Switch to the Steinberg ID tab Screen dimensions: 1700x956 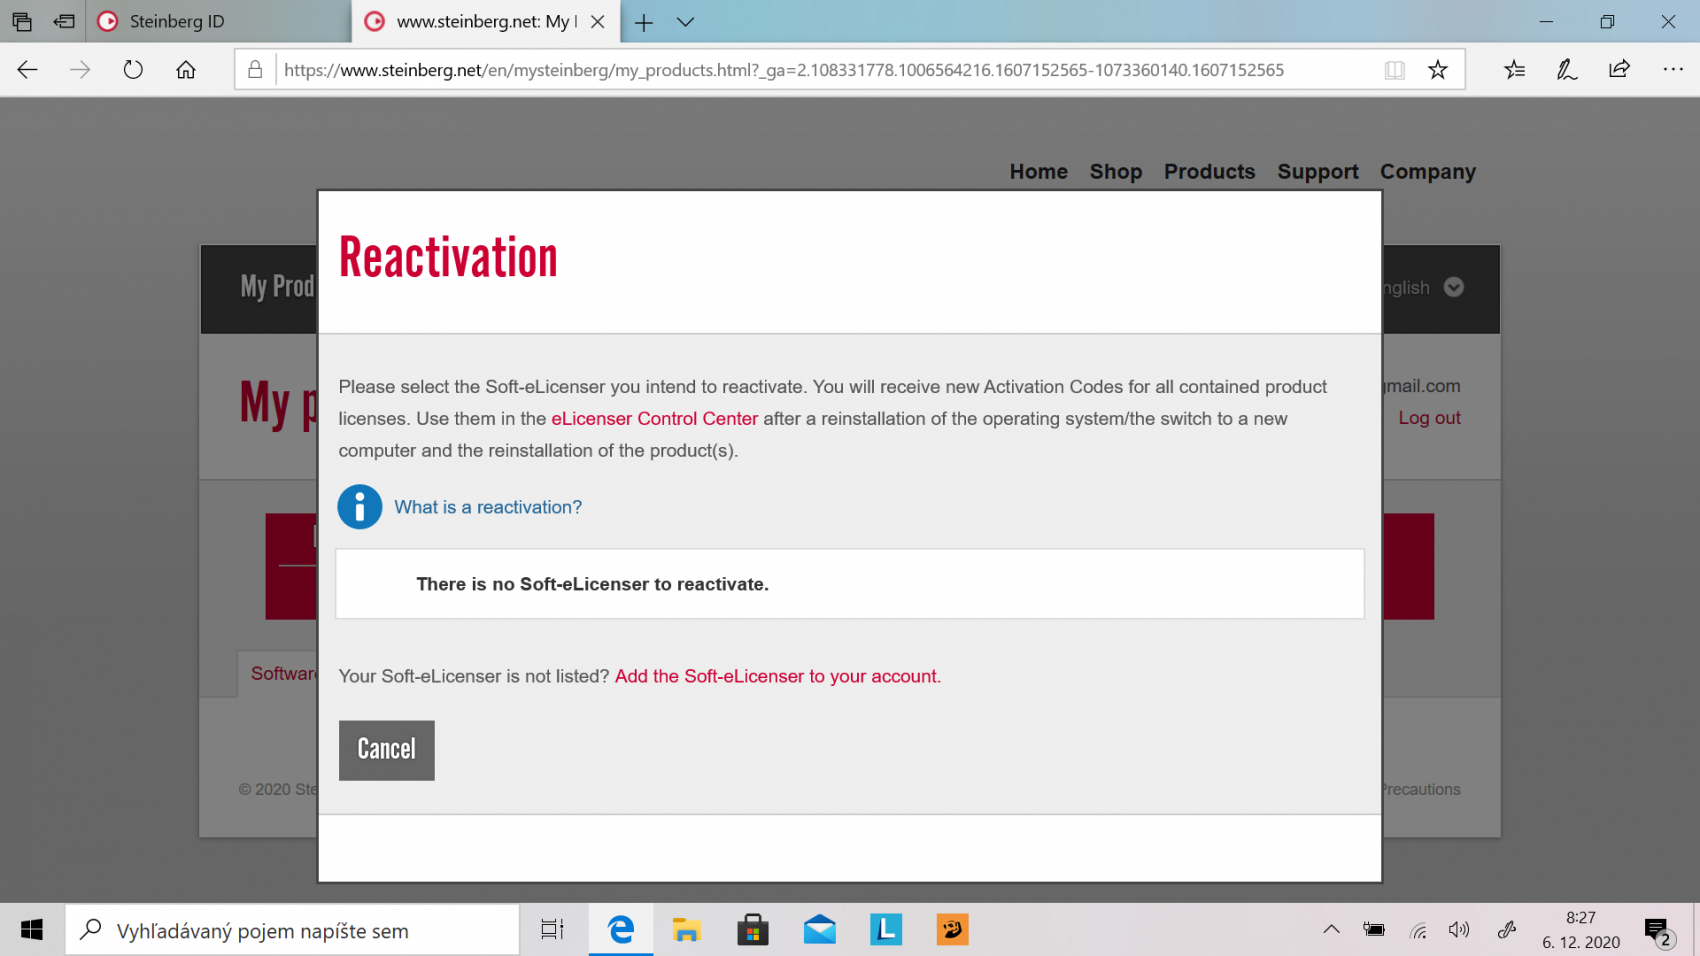pyautogui.click(x=176, y=22)
